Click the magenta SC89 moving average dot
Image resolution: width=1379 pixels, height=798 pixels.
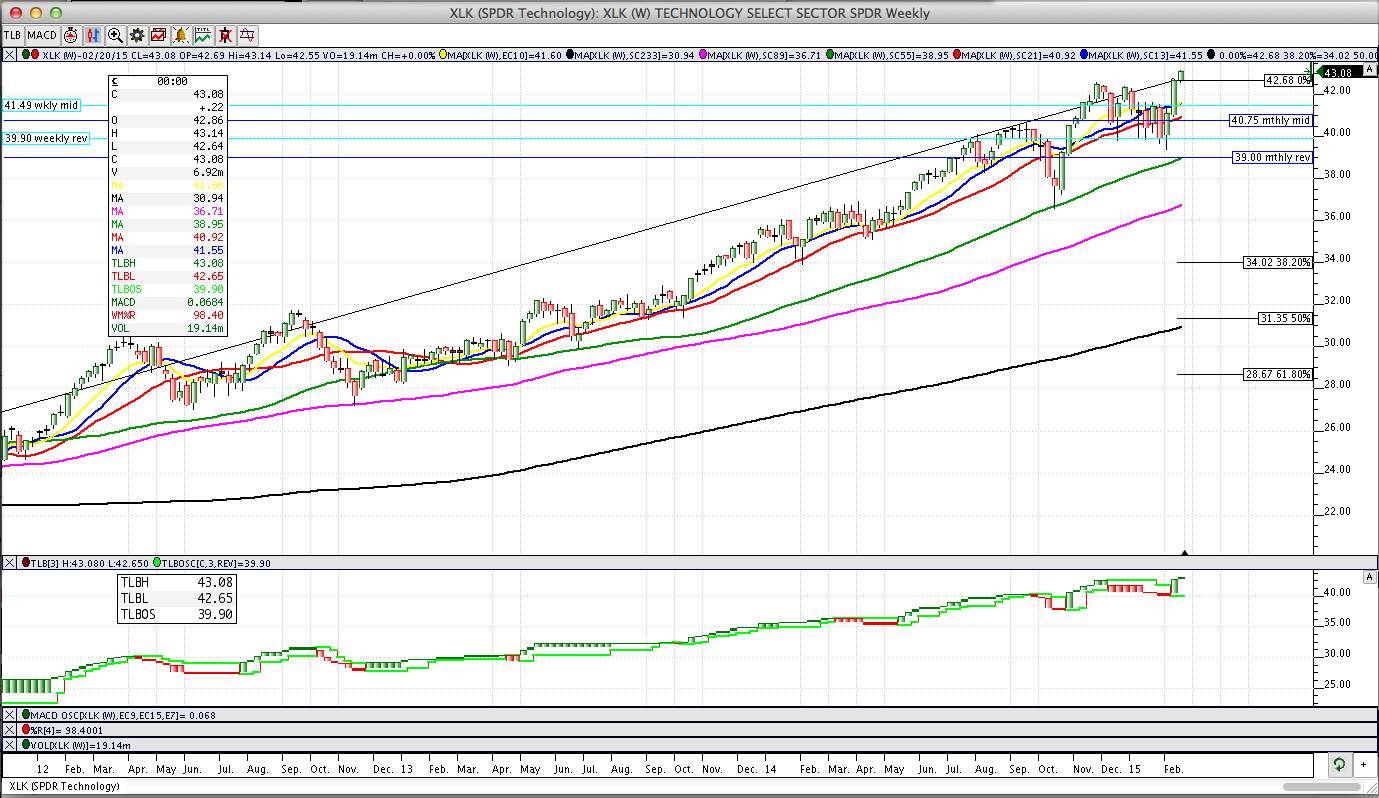point(704,54)
